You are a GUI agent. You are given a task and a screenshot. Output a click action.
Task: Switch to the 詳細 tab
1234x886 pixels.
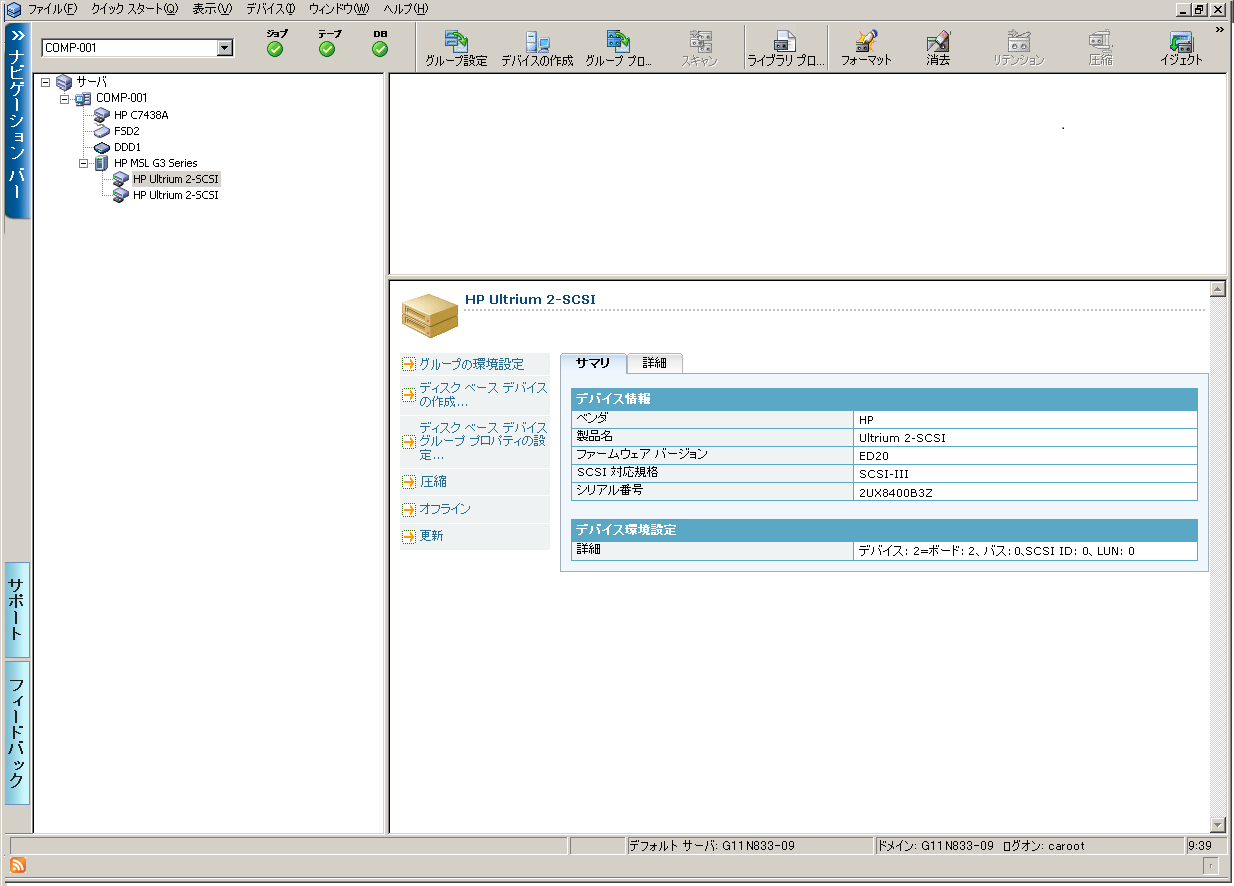(x=655, y=363)
